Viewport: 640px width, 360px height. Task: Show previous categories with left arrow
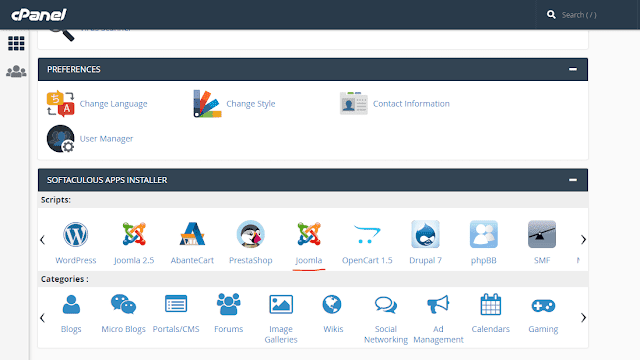click(x=42, y=318)
